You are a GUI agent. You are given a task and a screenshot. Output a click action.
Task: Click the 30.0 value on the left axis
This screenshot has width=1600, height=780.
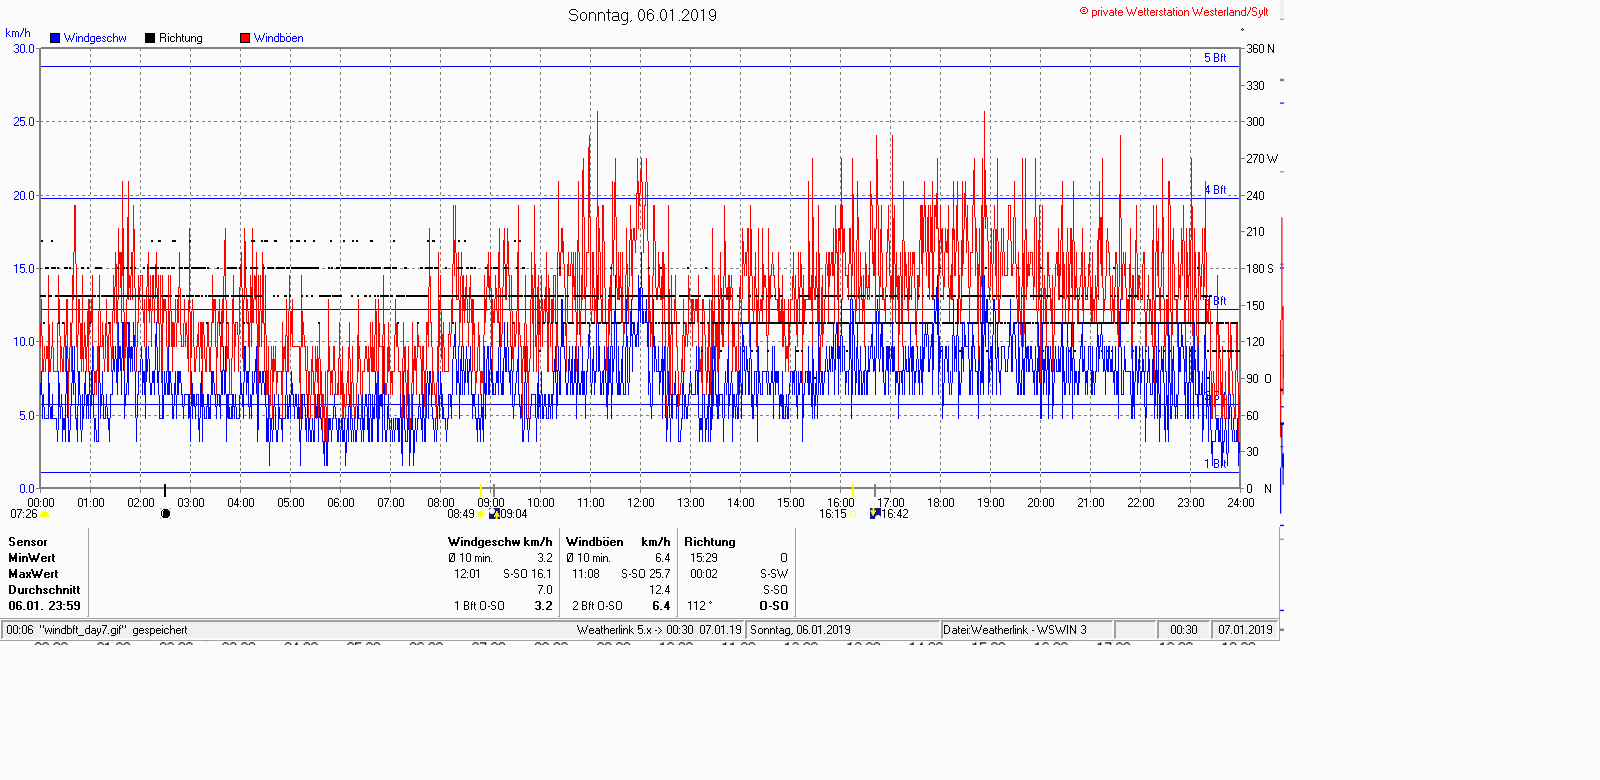coord(23,48)
